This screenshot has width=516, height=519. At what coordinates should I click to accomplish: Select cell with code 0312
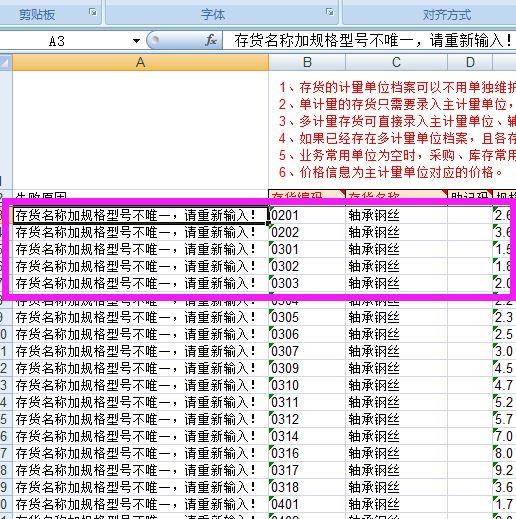307,419
